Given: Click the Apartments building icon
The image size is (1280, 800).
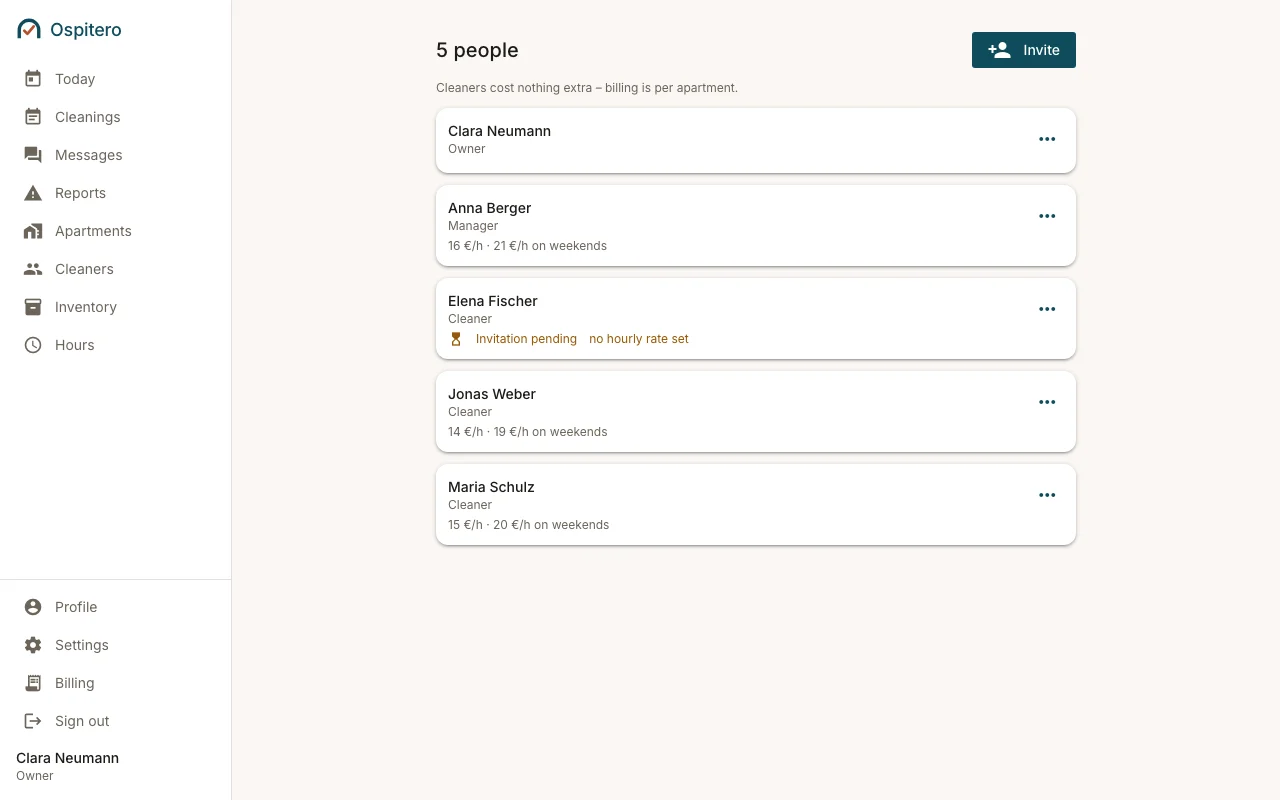Looking at the screenshot, I should click(33, 231).
